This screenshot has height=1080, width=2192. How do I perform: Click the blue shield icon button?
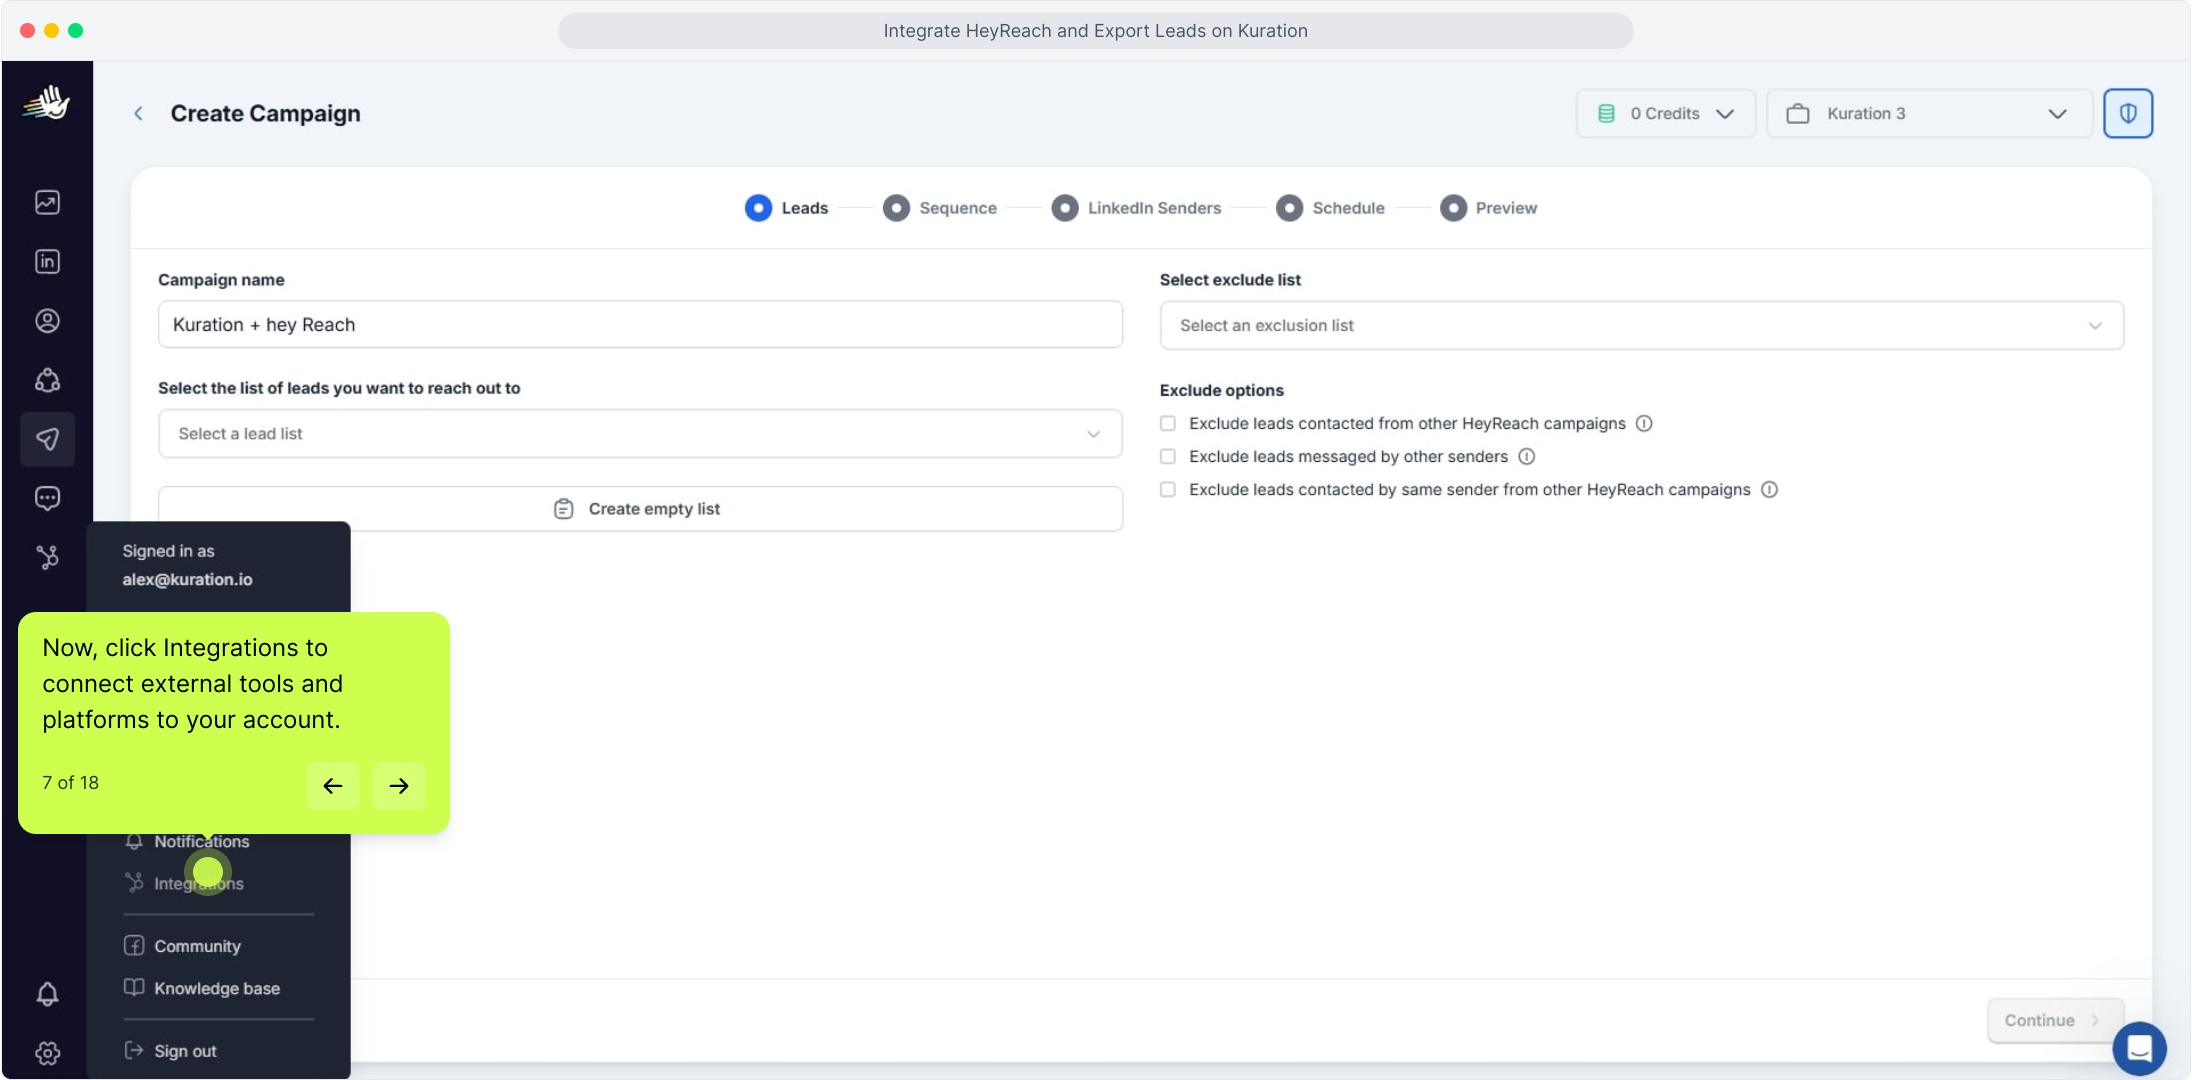[2128, 113]
